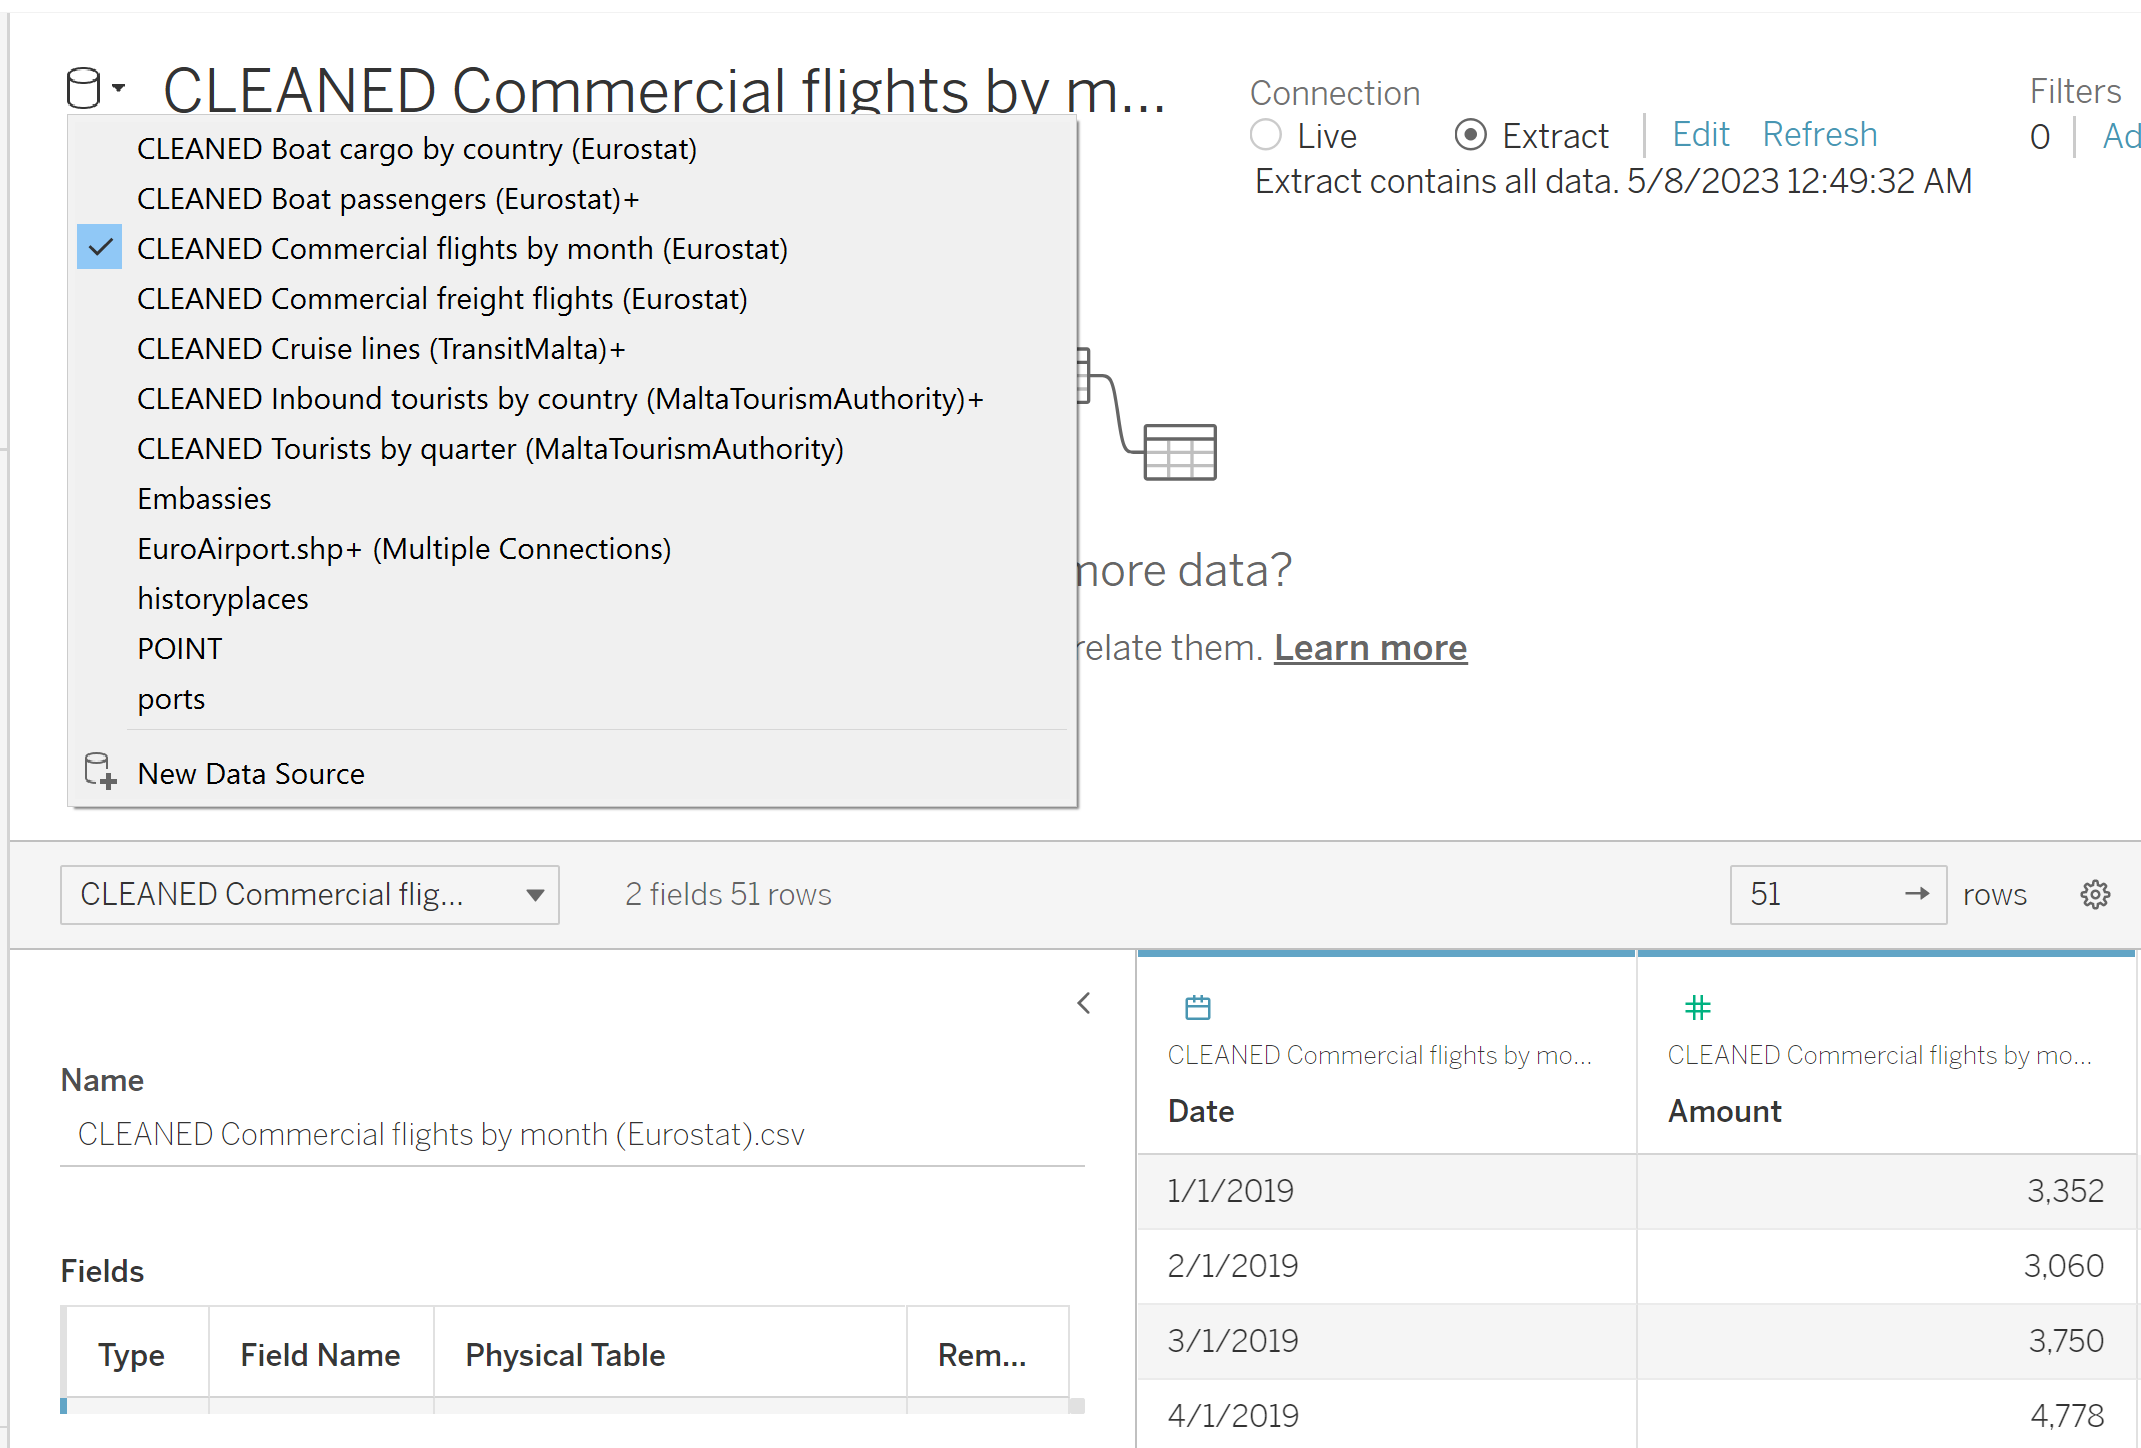The height and width of the screenshot is (1448, 2141).
Task: Click the checked Commercial flights by month entry
Action: [x=462, y=248]
